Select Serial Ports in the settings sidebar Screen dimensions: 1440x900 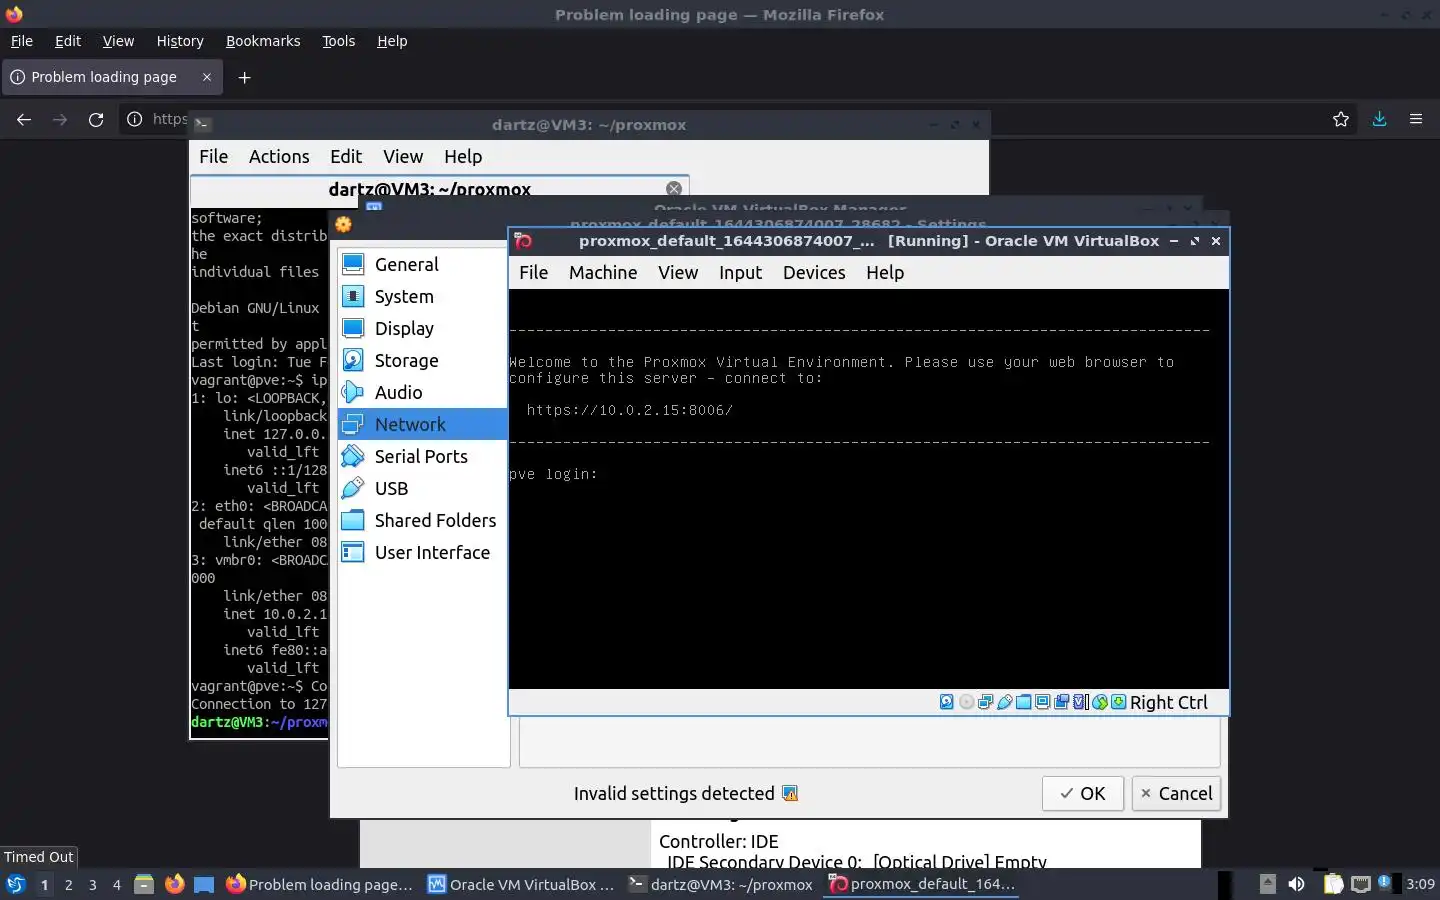click(x=423, y=456)
